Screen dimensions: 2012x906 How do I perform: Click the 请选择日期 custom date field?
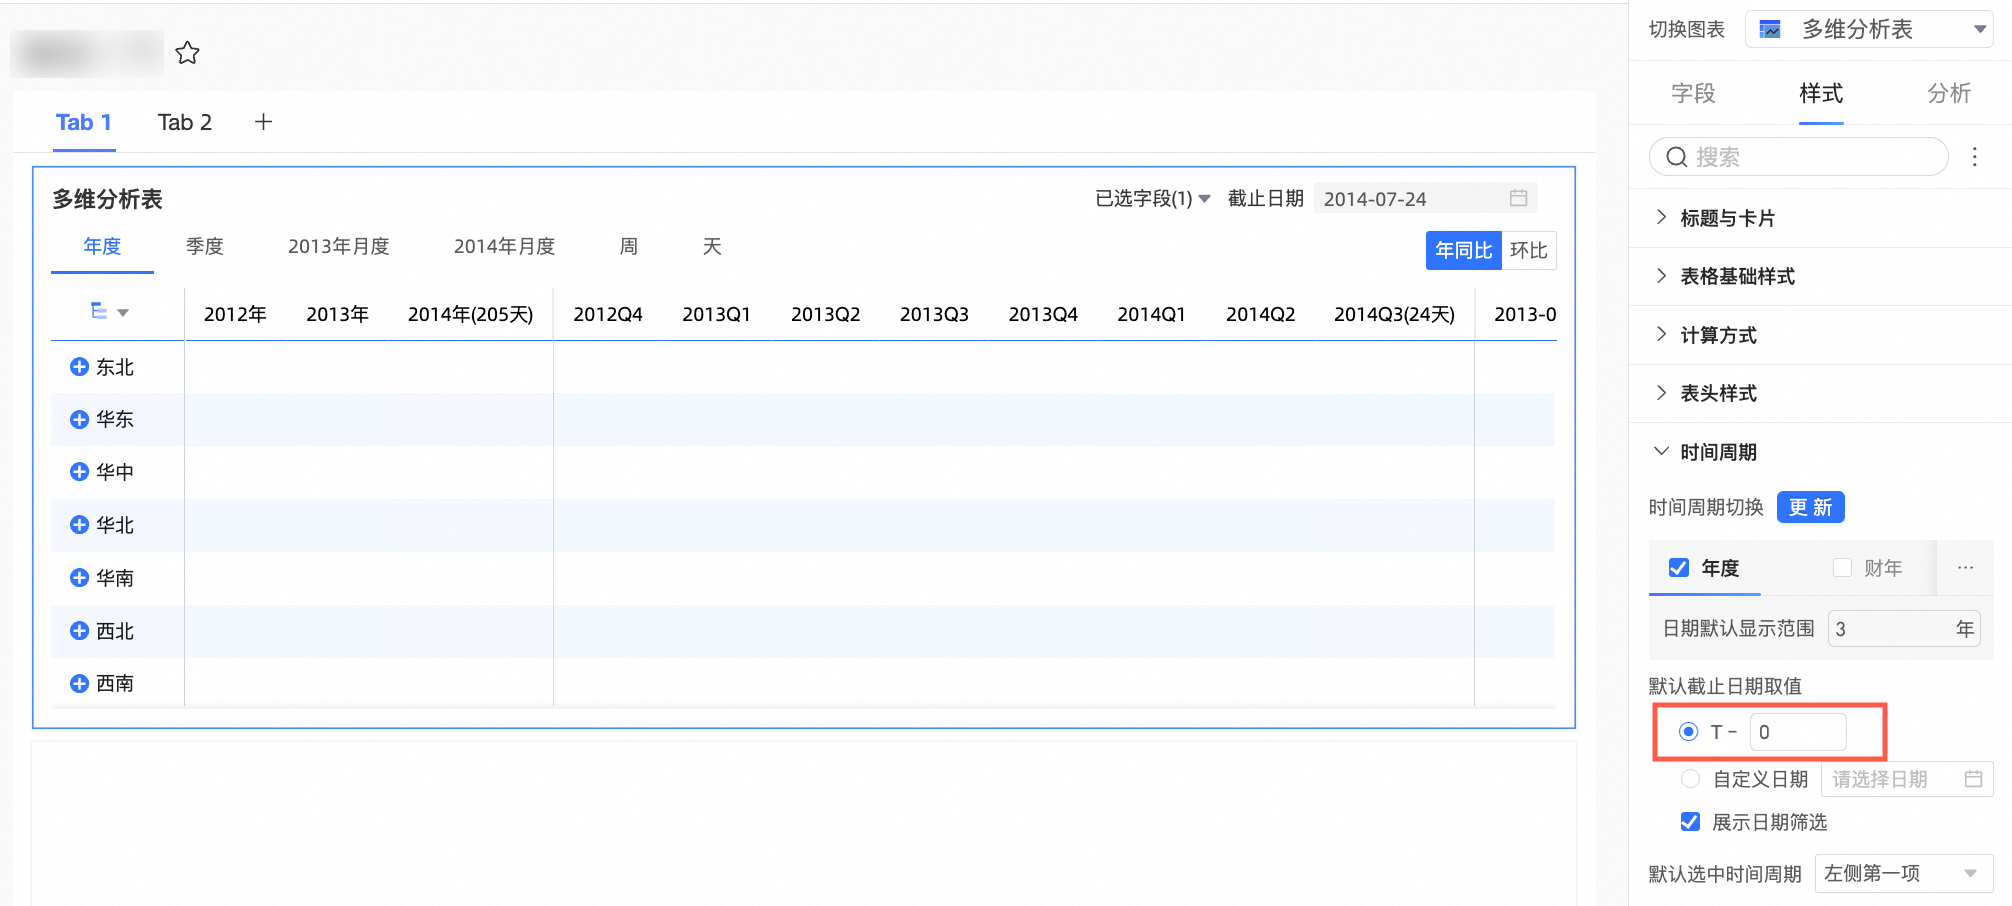coord(1907,779)
